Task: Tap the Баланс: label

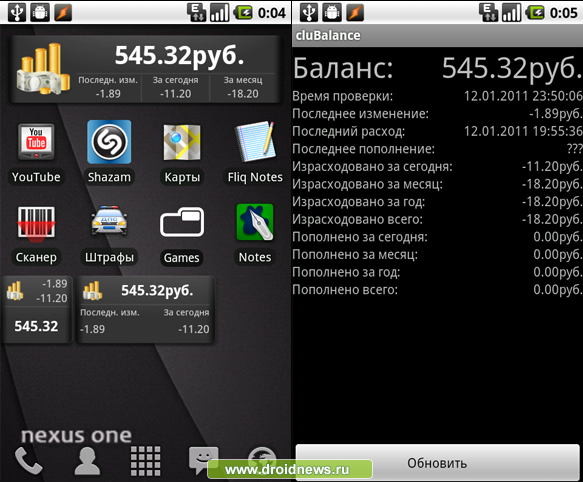Action: point(343,68)
